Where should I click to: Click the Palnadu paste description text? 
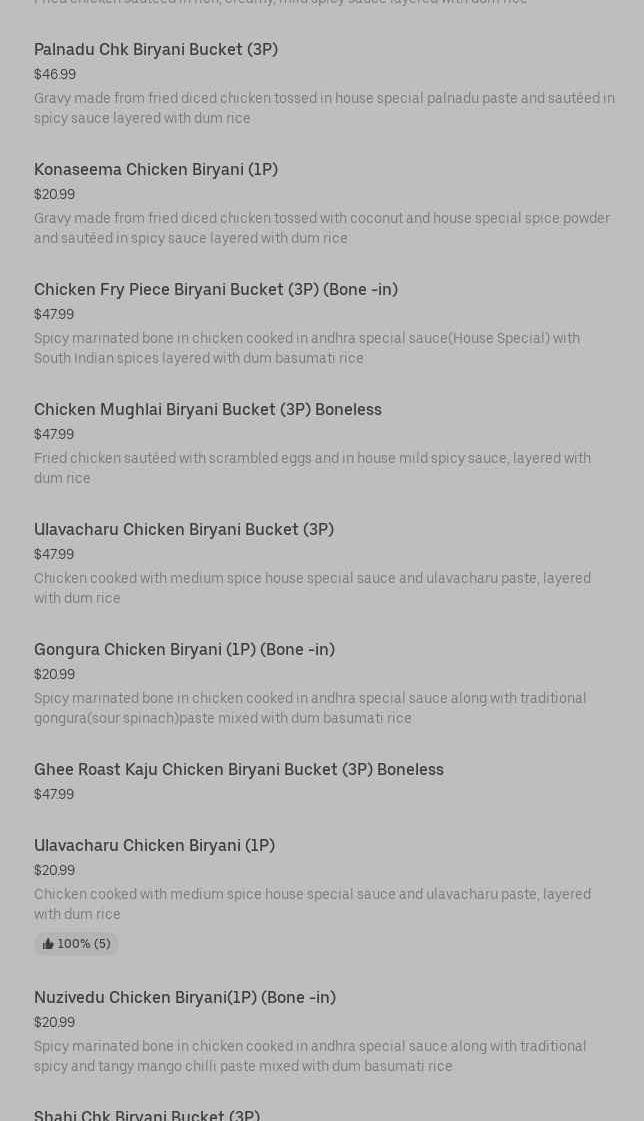(x=325, y=108)
